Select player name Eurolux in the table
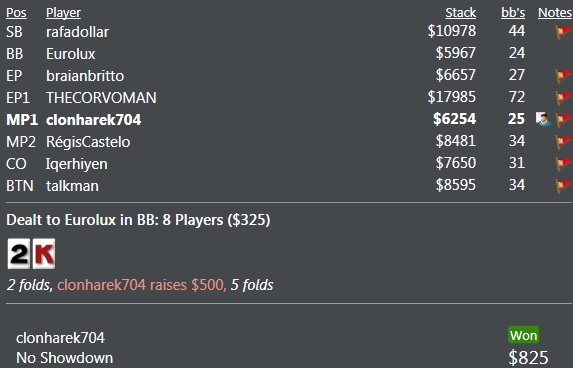This screenshot has width=573, height=368. [x=71, y=54]
